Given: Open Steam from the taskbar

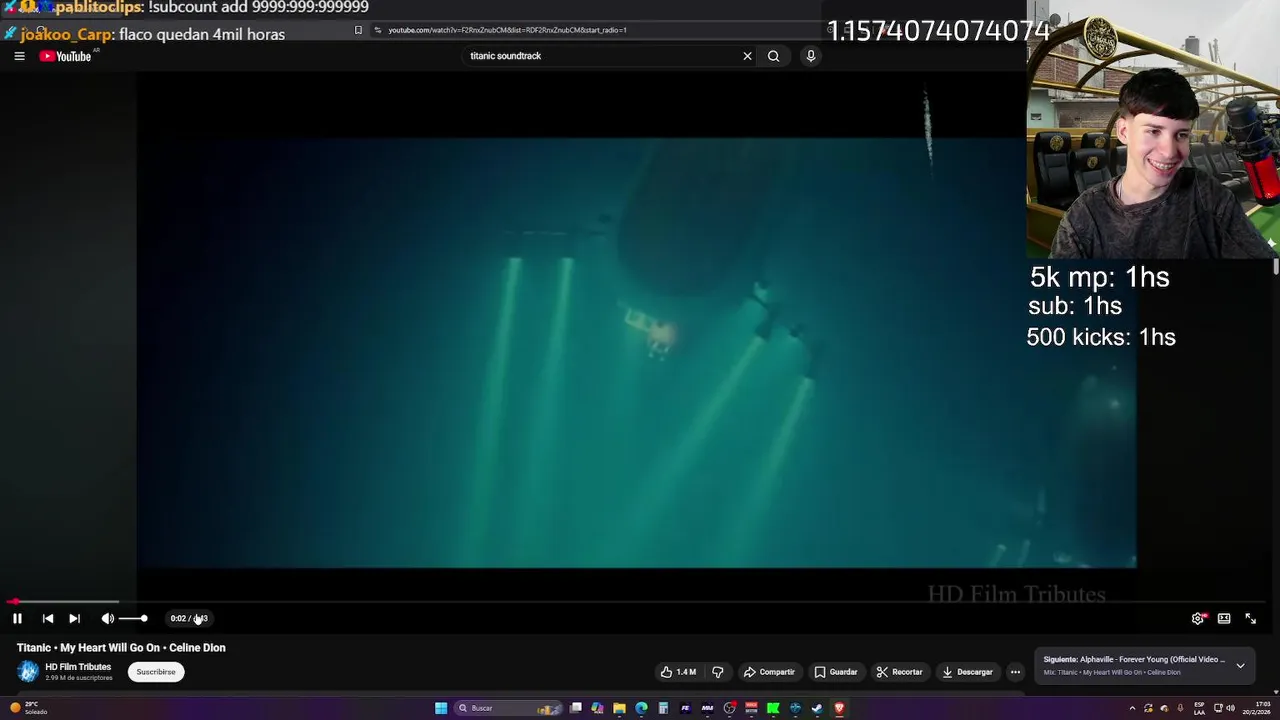Looking at the screenshot, I should click(x=817, y=708).
